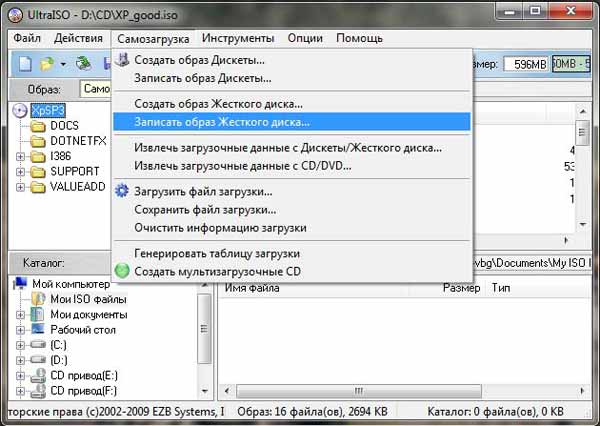Expand the I386 folder node

22,156
